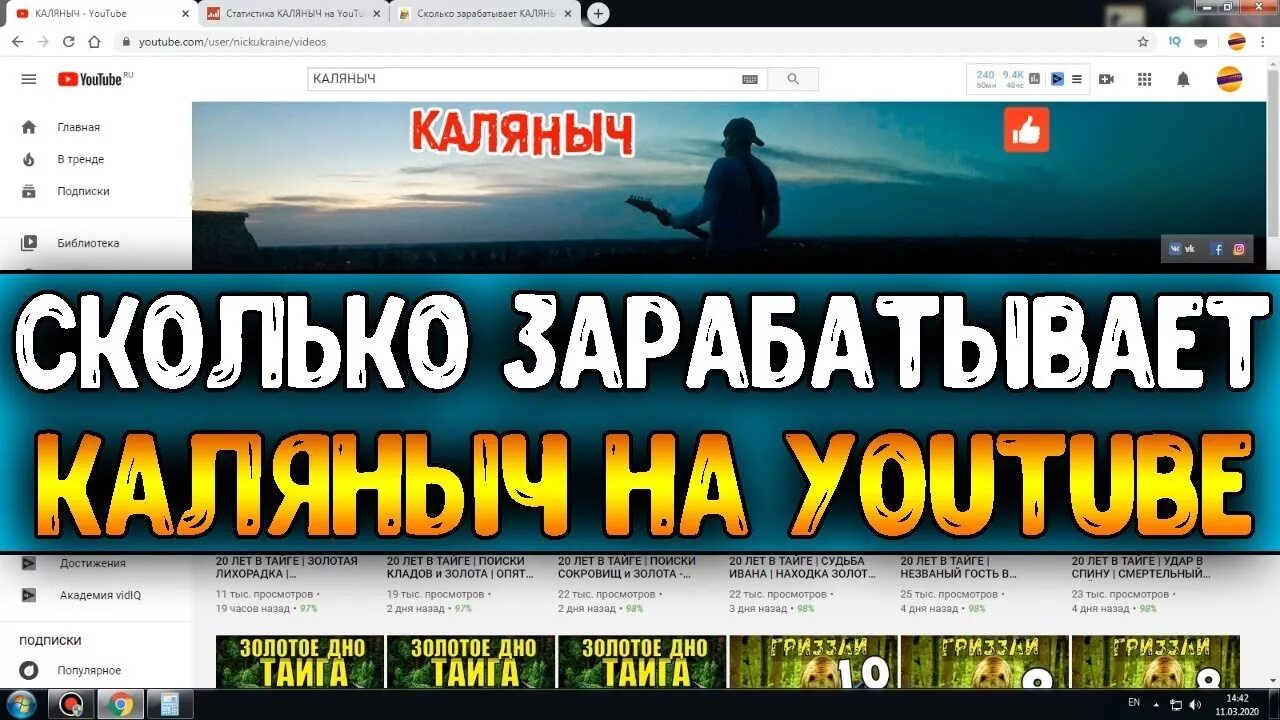The height and width of the screenshot is (720, 1280).
Task: Click the address bar URL
Action: point(232,42)
